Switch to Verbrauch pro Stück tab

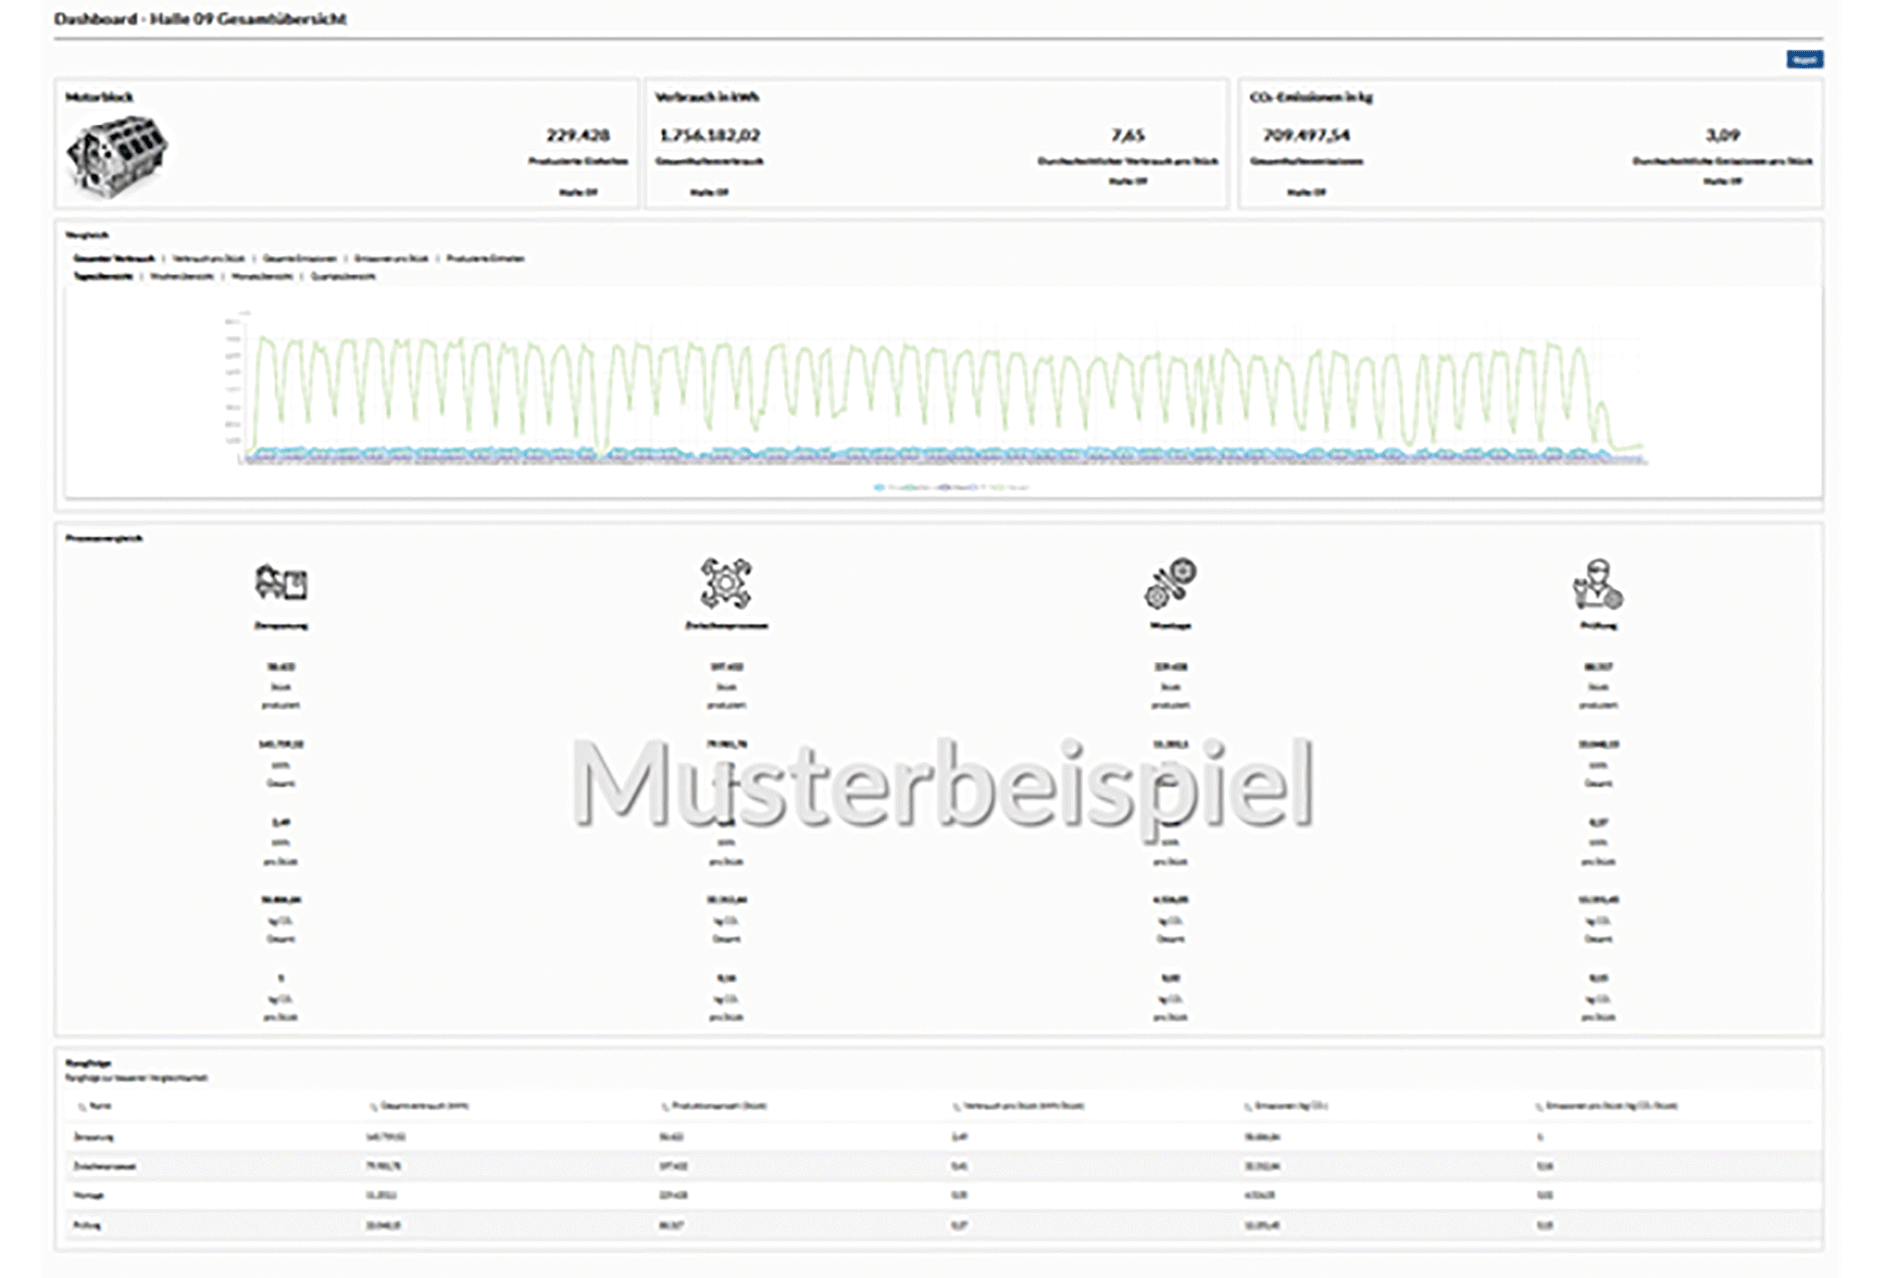(x=209, y=259)
